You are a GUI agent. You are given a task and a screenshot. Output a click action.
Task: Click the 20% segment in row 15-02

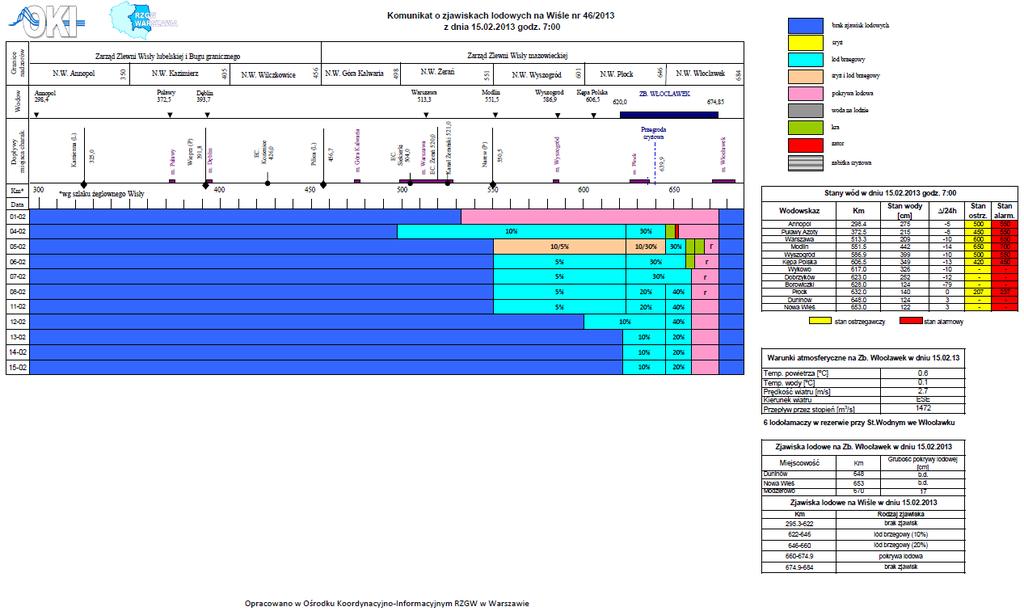point(679,367)
